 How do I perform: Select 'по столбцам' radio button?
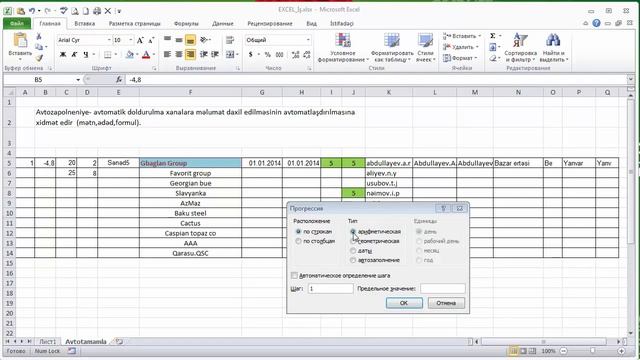click(298, 241)
